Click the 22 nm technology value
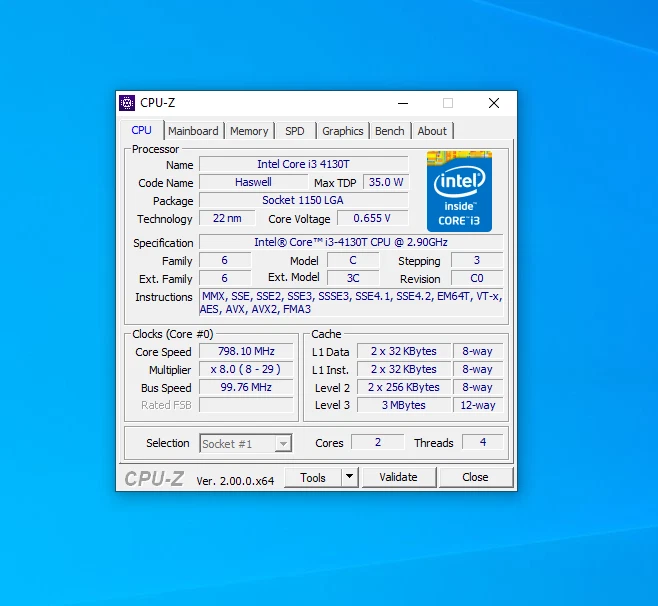Viewport: 658px width, 606px height. (x=227, y=218)
